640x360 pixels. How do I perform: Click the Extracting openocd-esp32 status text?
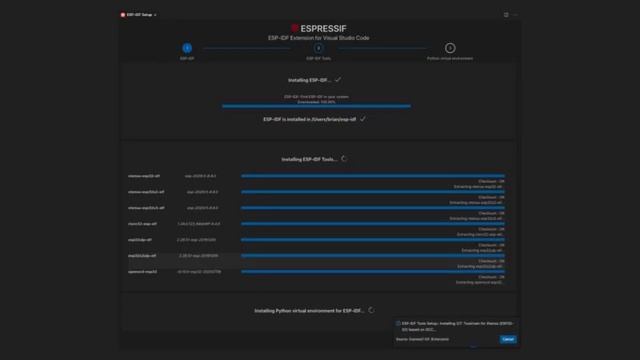[480, 282]
